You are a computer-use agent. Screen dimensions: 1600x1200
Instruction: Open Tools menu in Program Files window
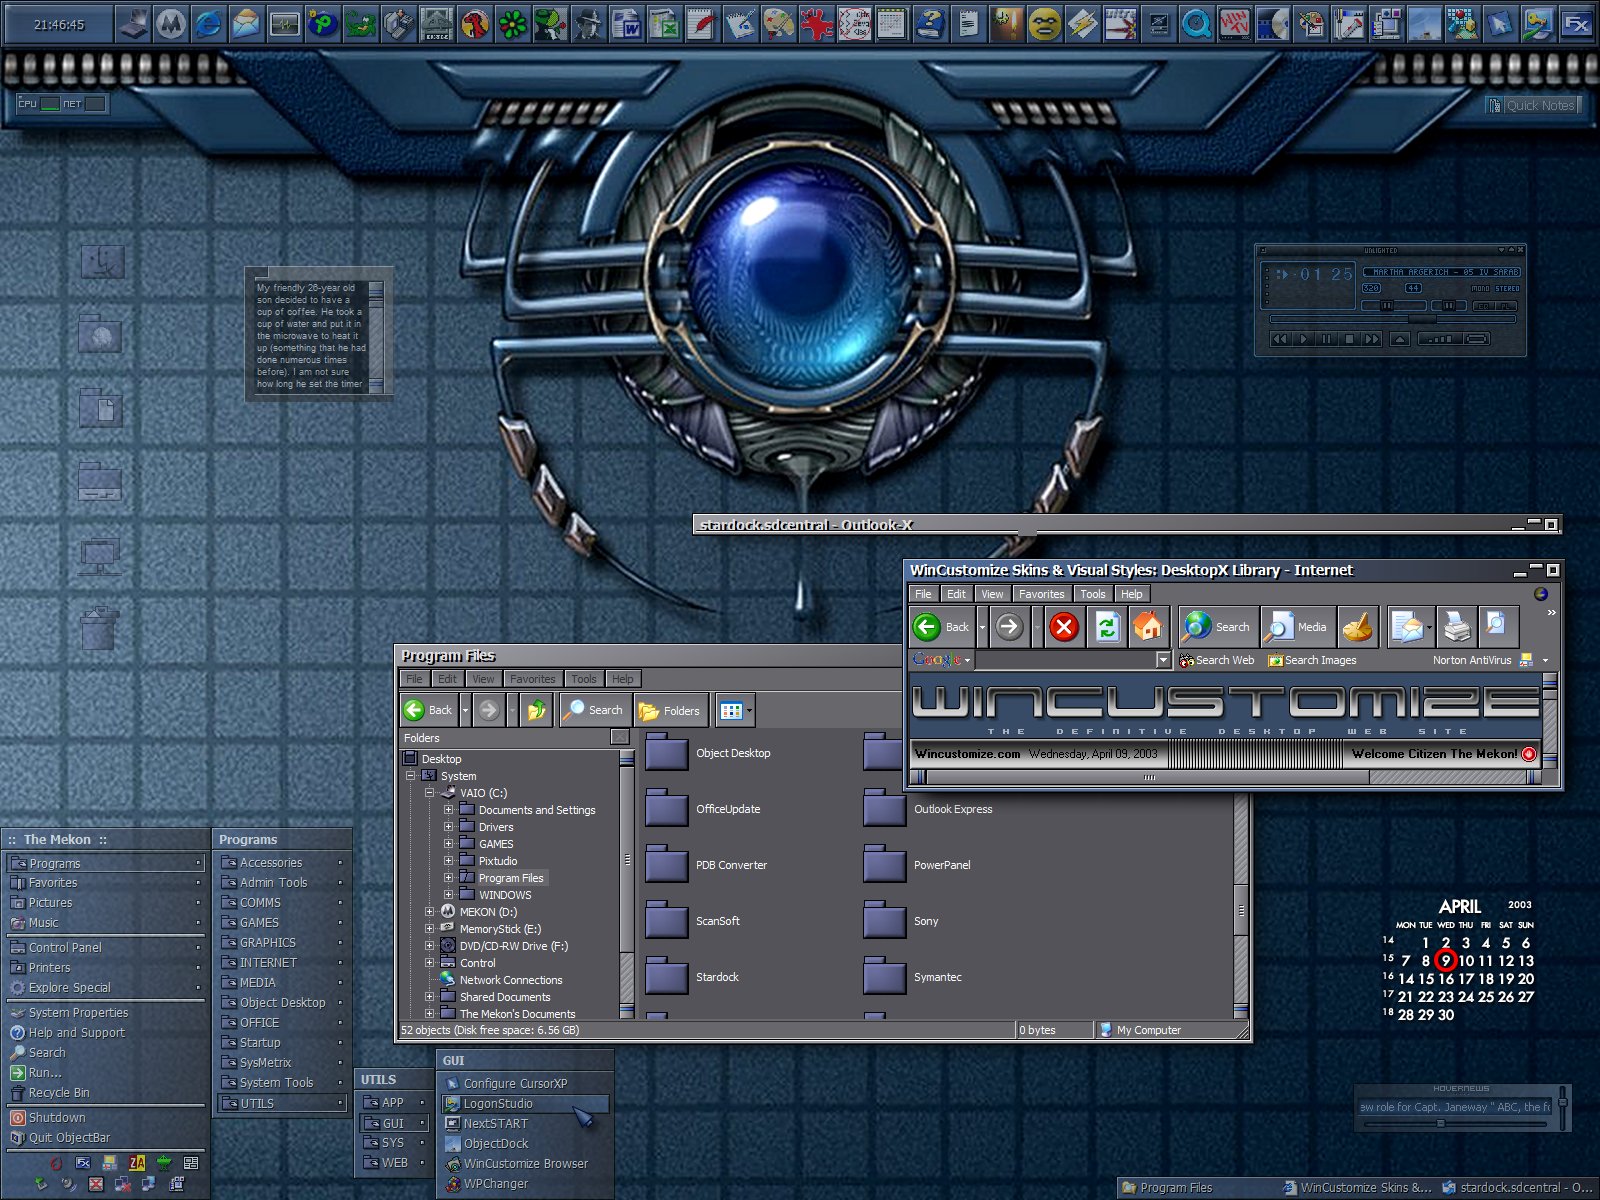click(x=584, y=679)
